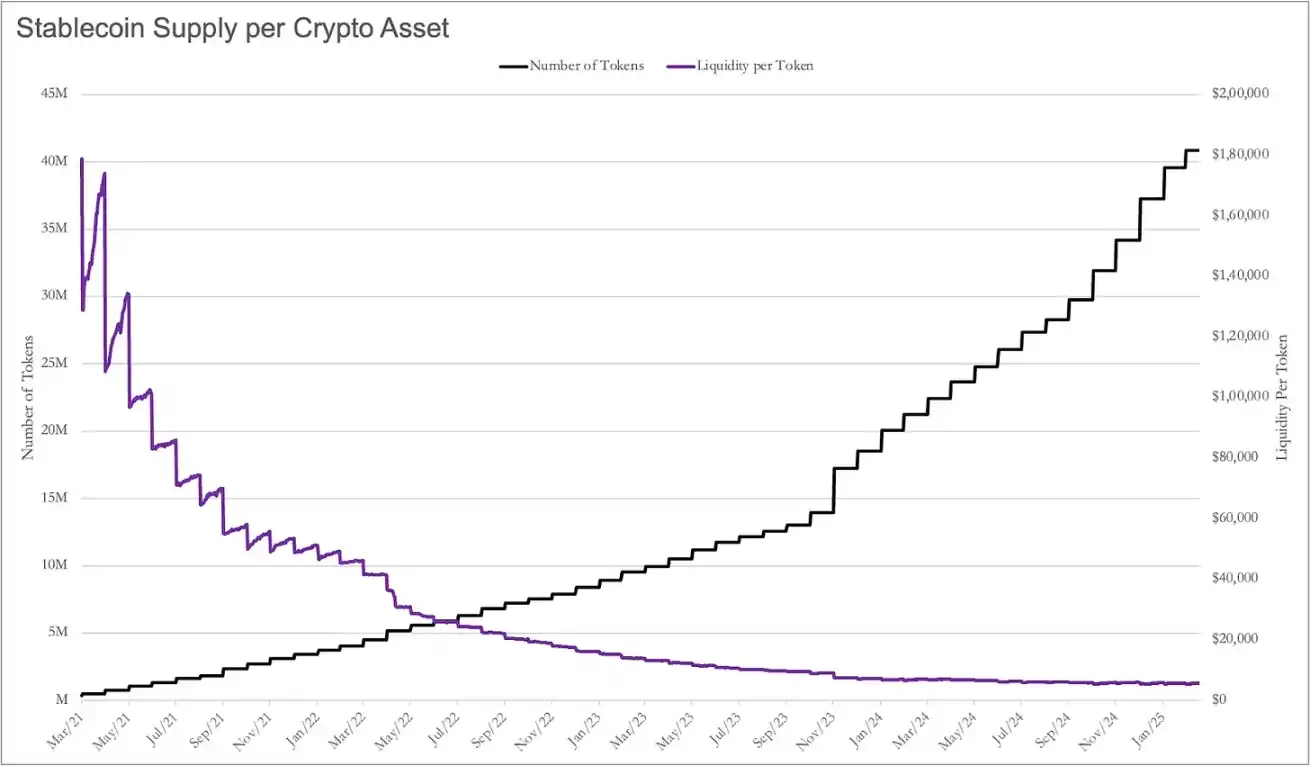Click the Sep/24 date label
Viewport: 1310px width, 766px height.
click(1052, 728)
